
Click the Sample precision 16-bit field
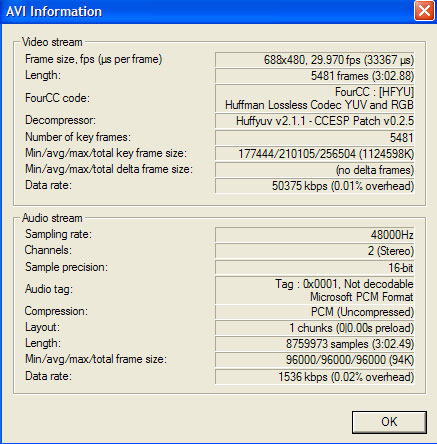click(x=315, y=268)
